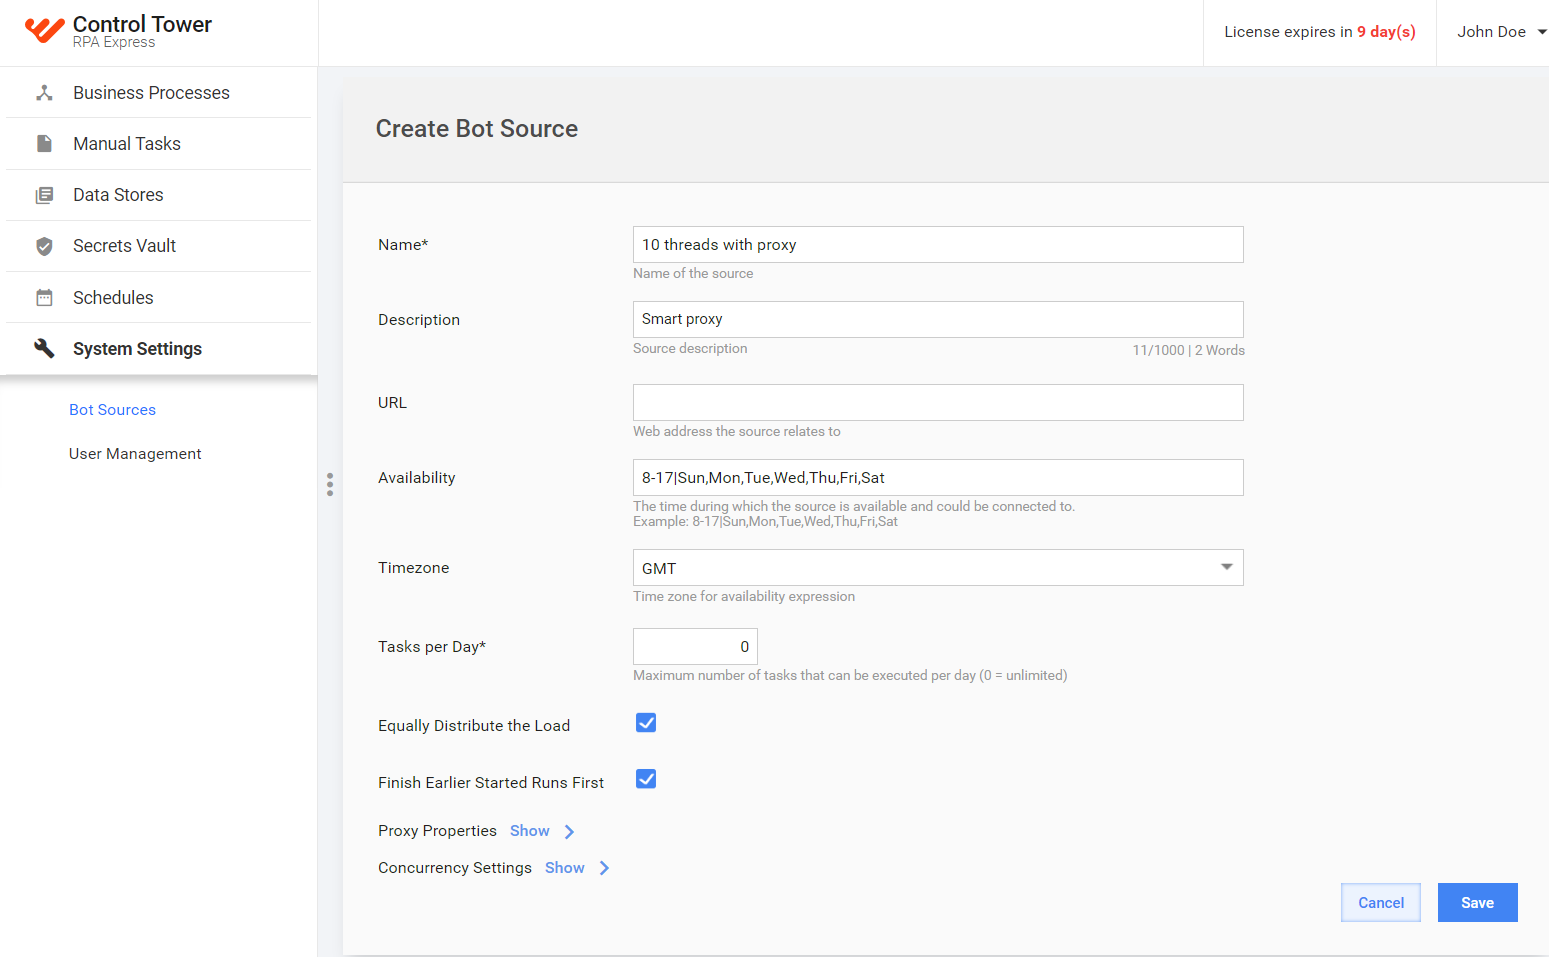Open User Management submenu link
The height and width of the screenshot is (957, 1549).
135,454
